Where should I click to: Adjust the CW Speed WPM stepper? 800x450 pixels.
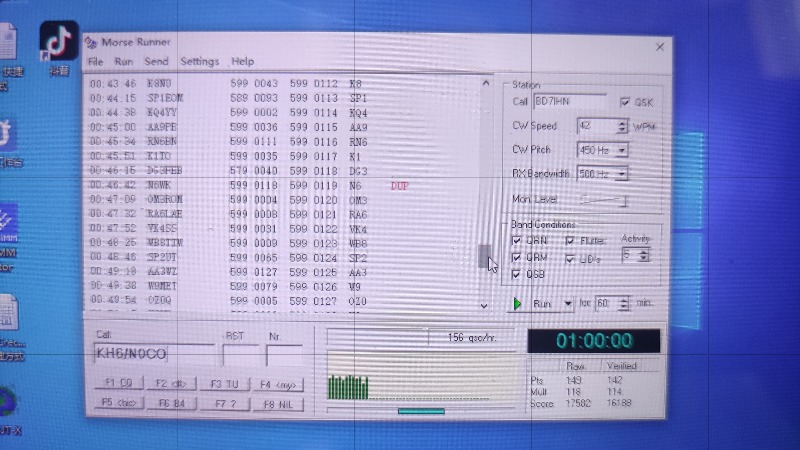coord(621,126)
